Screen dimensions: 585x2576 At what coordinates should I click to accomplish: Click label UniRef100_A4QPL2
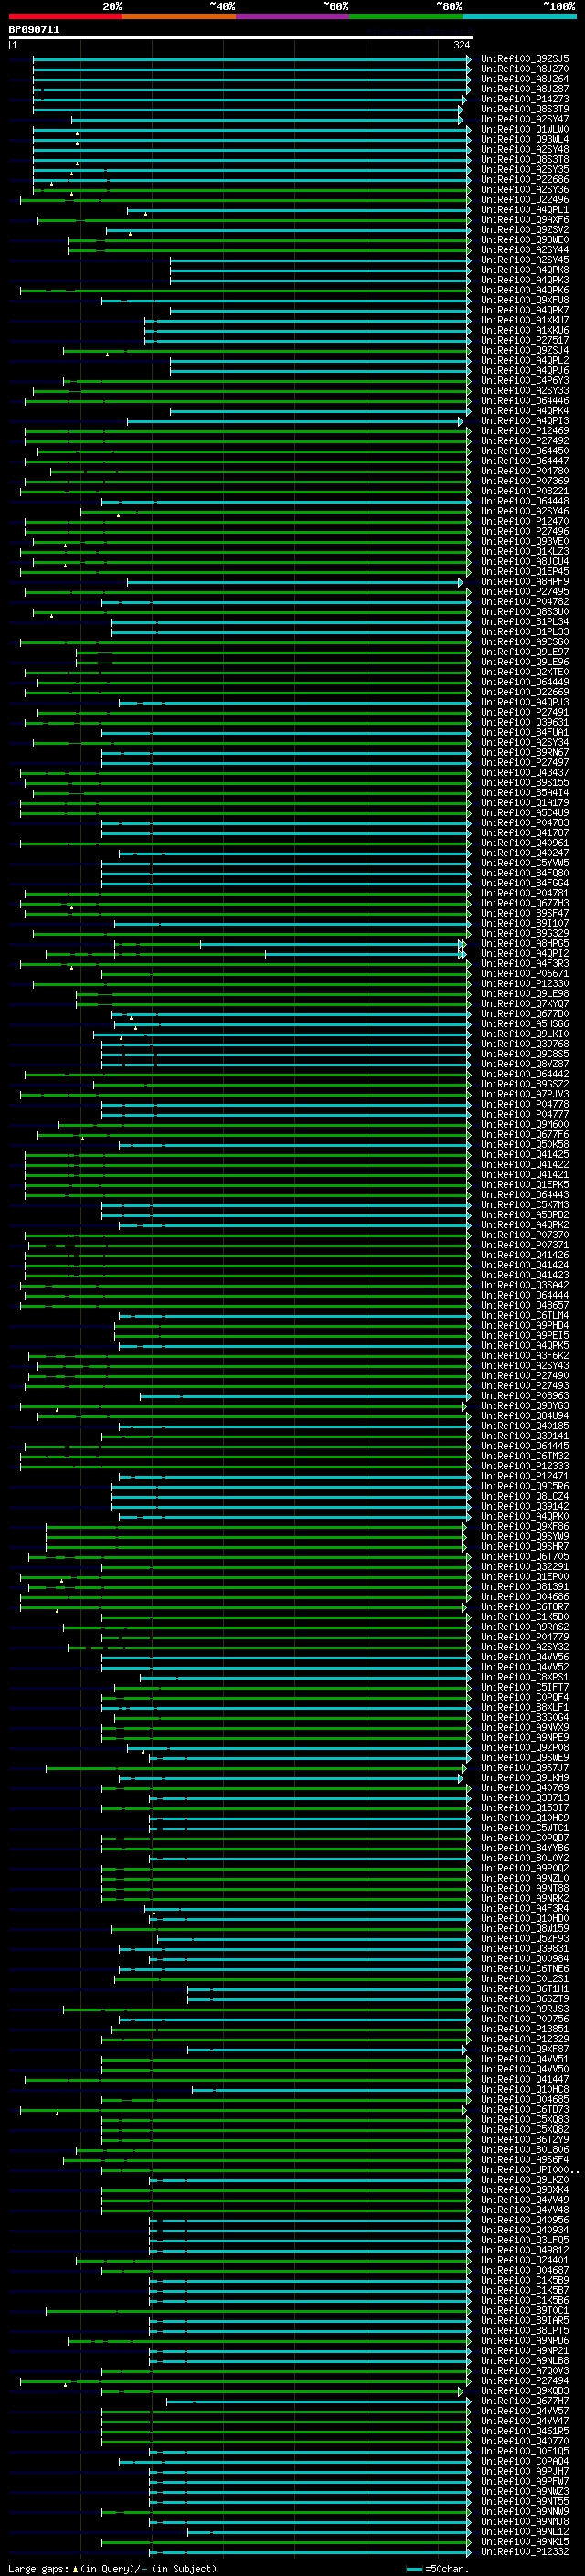coord(525,360)
